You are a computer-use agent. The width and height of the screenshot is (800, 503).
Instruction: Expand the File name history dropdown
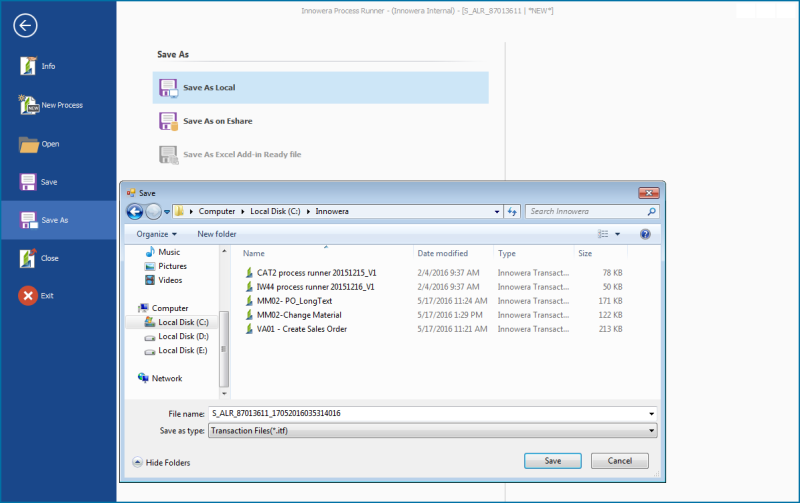point(652,413)
